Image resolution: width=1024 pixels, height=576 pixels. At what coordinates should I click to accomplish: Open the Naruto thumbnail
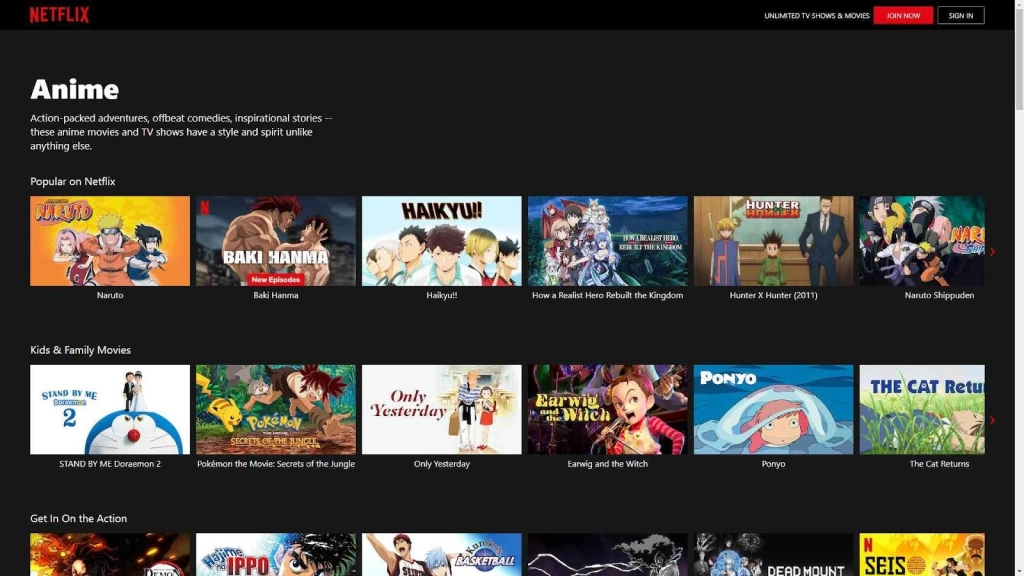click(110, 241)
